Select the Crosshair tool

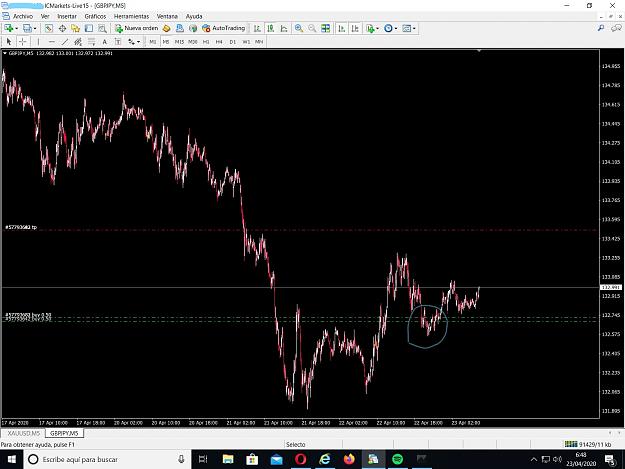[x=23, y=41]
